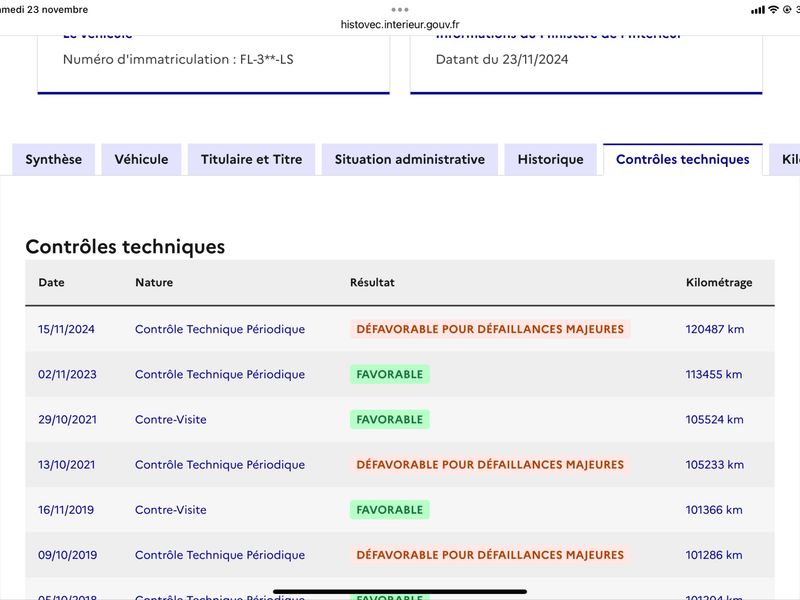800x600 pixels.
Task: Go to the Historique tab
Action: pyautogui.click(x=551, y=159)
